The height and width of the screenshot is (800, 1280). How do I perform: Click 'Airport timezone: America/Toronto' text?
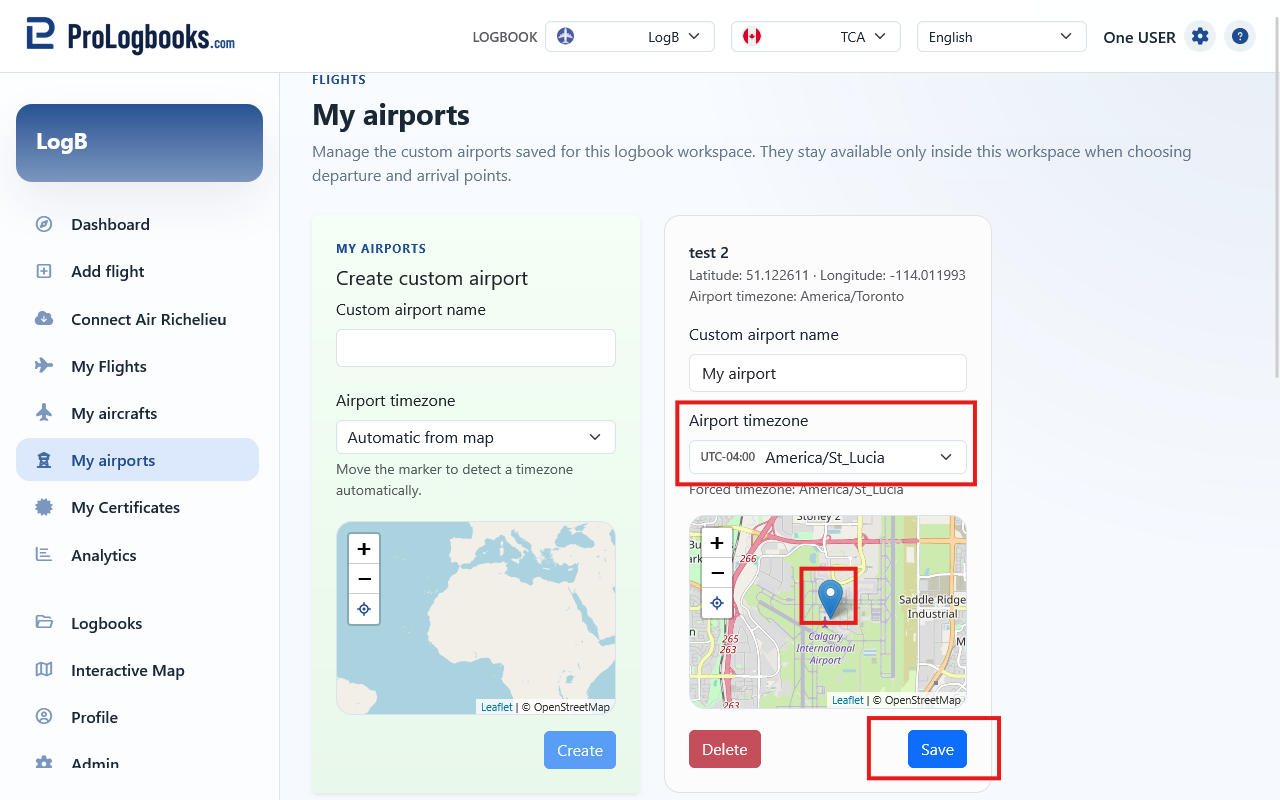point(796,296)
